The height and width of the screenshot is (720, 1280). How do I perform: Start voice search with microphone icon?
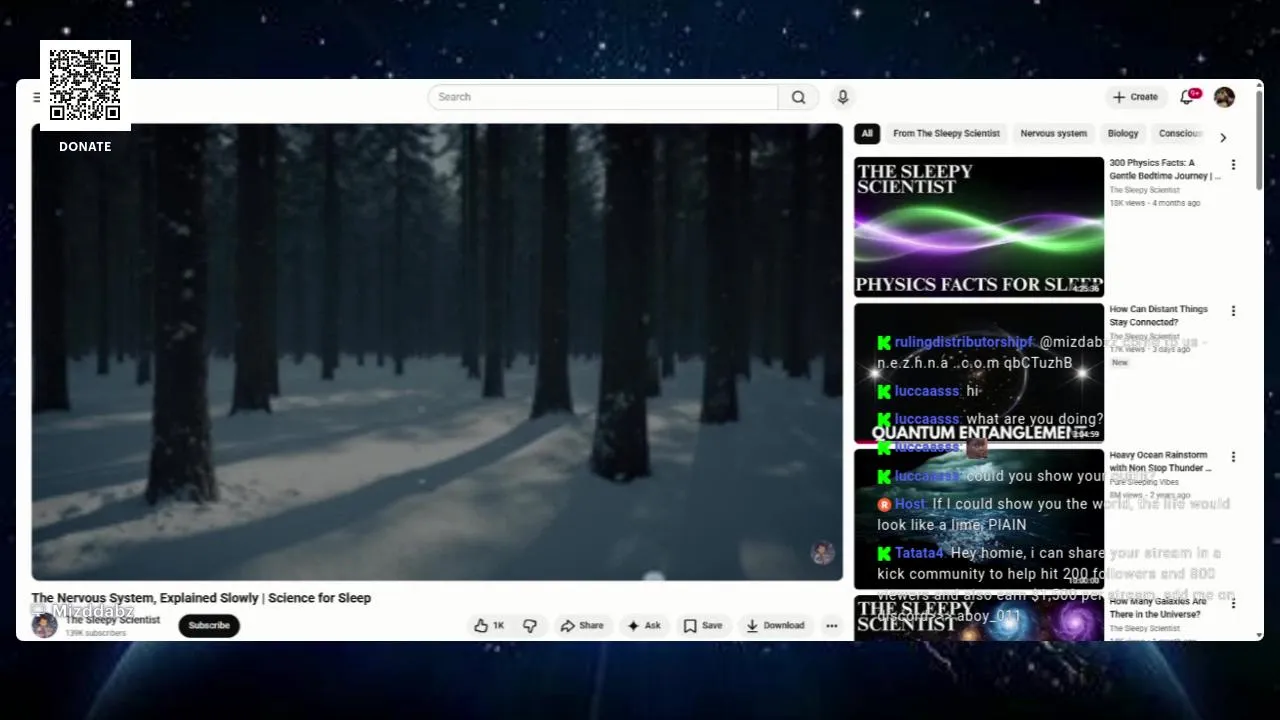[843, 97]
